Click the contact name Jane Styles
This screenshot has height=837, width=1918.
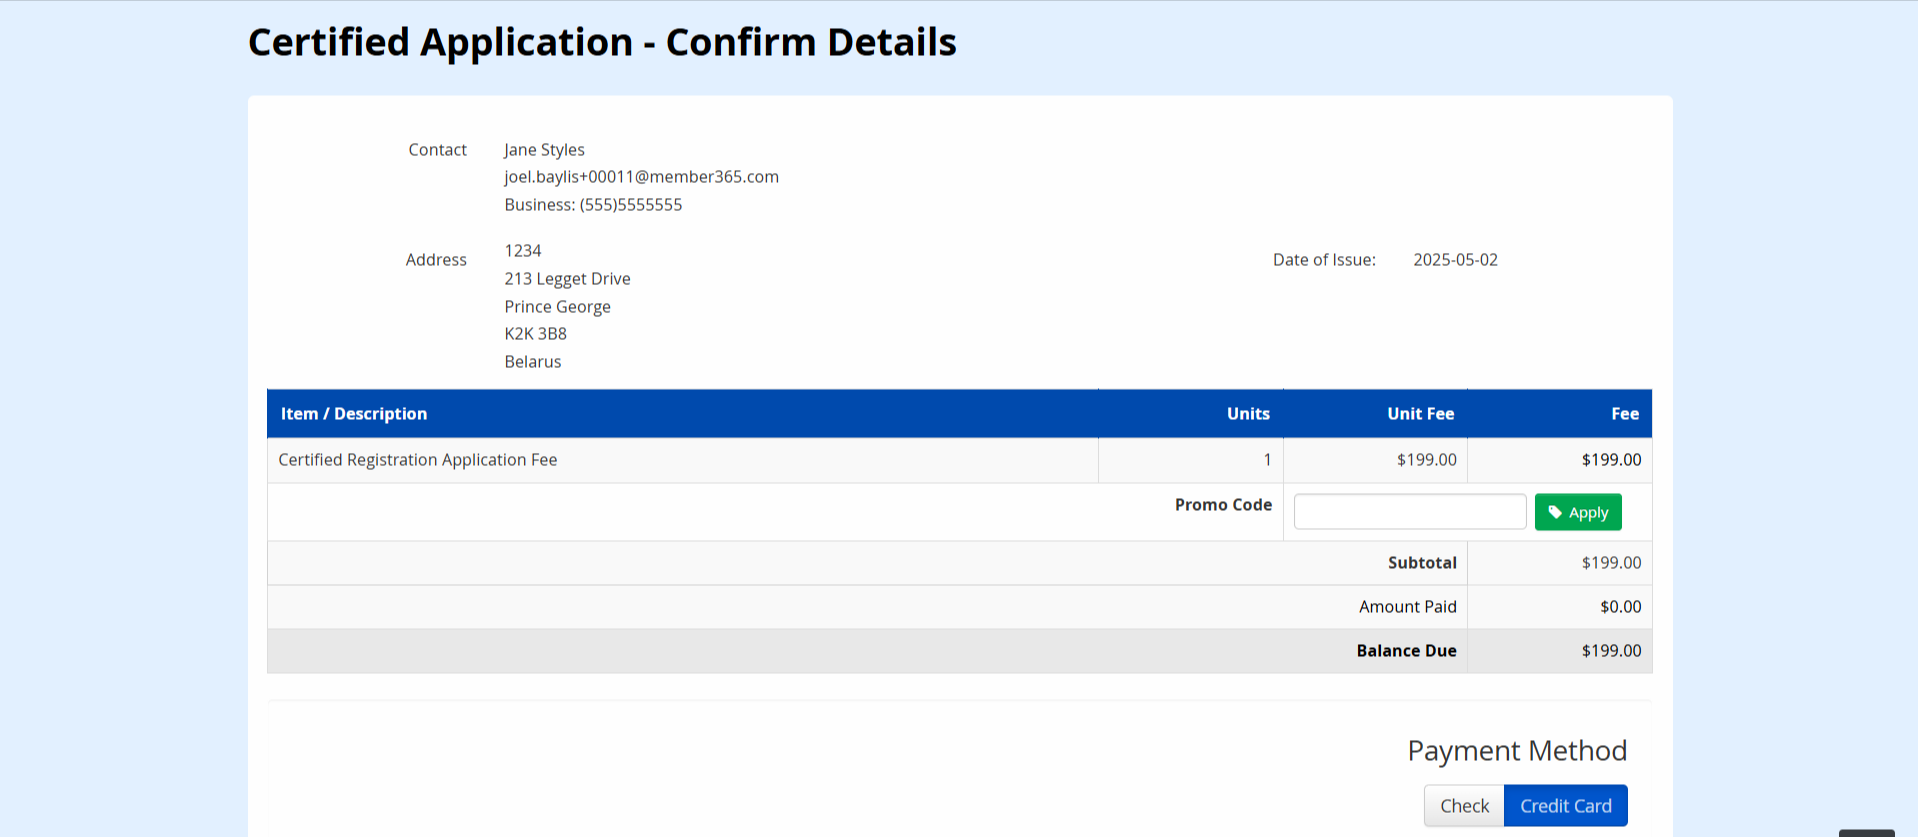pos(544,150)
